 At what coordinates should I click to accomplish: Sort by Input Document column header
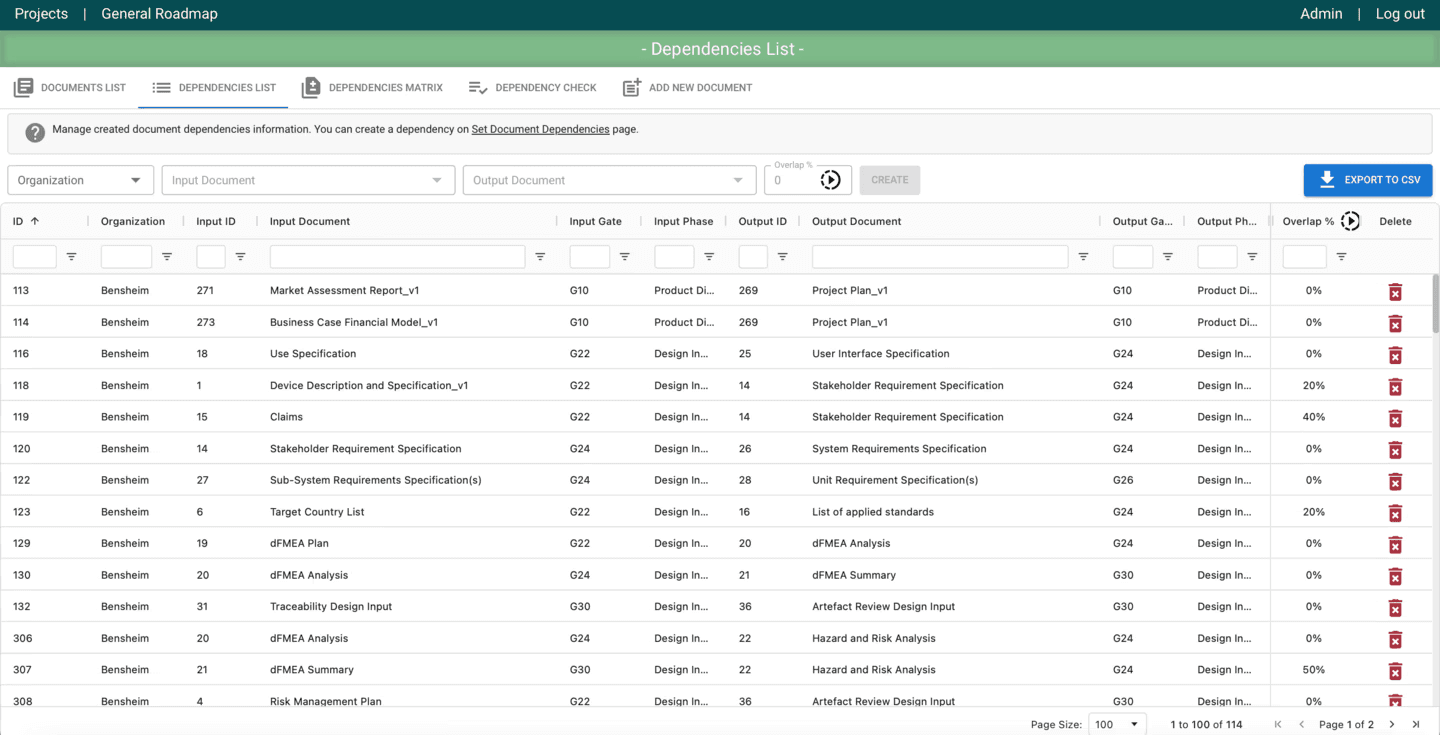310,221
